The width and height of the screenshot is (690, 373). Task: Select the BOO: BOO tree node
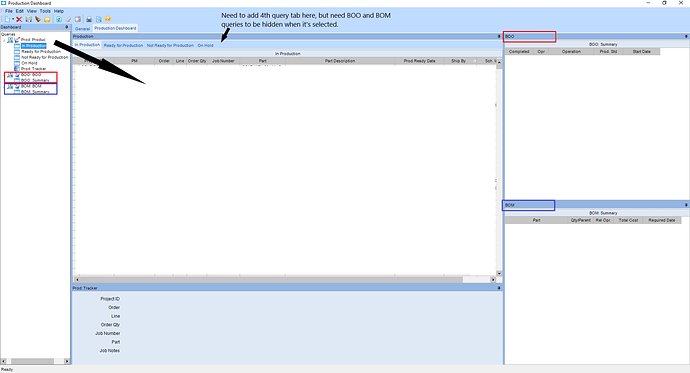[31, 75]
